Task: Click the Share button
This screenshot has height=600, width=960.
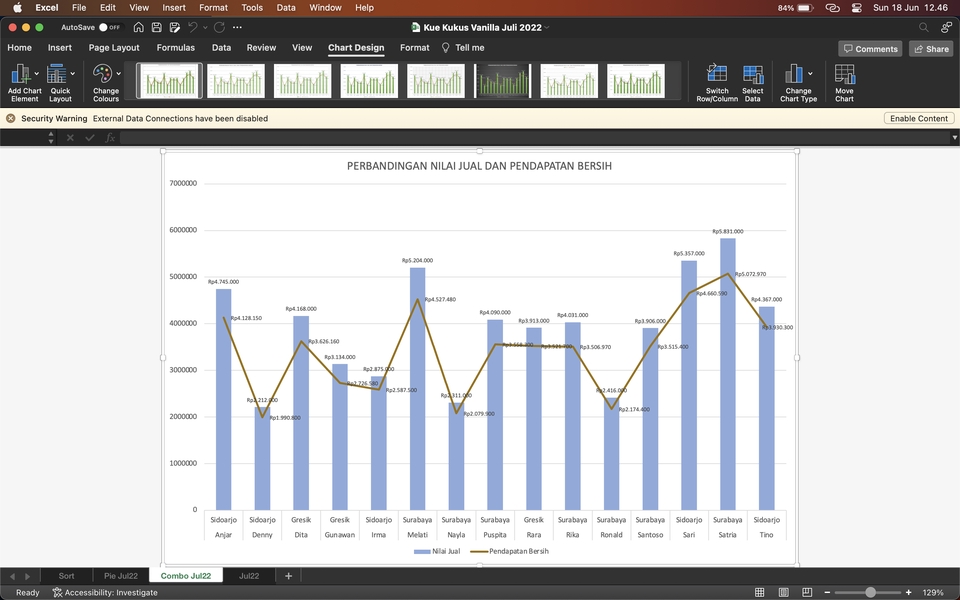Action: tap(931, 48)
